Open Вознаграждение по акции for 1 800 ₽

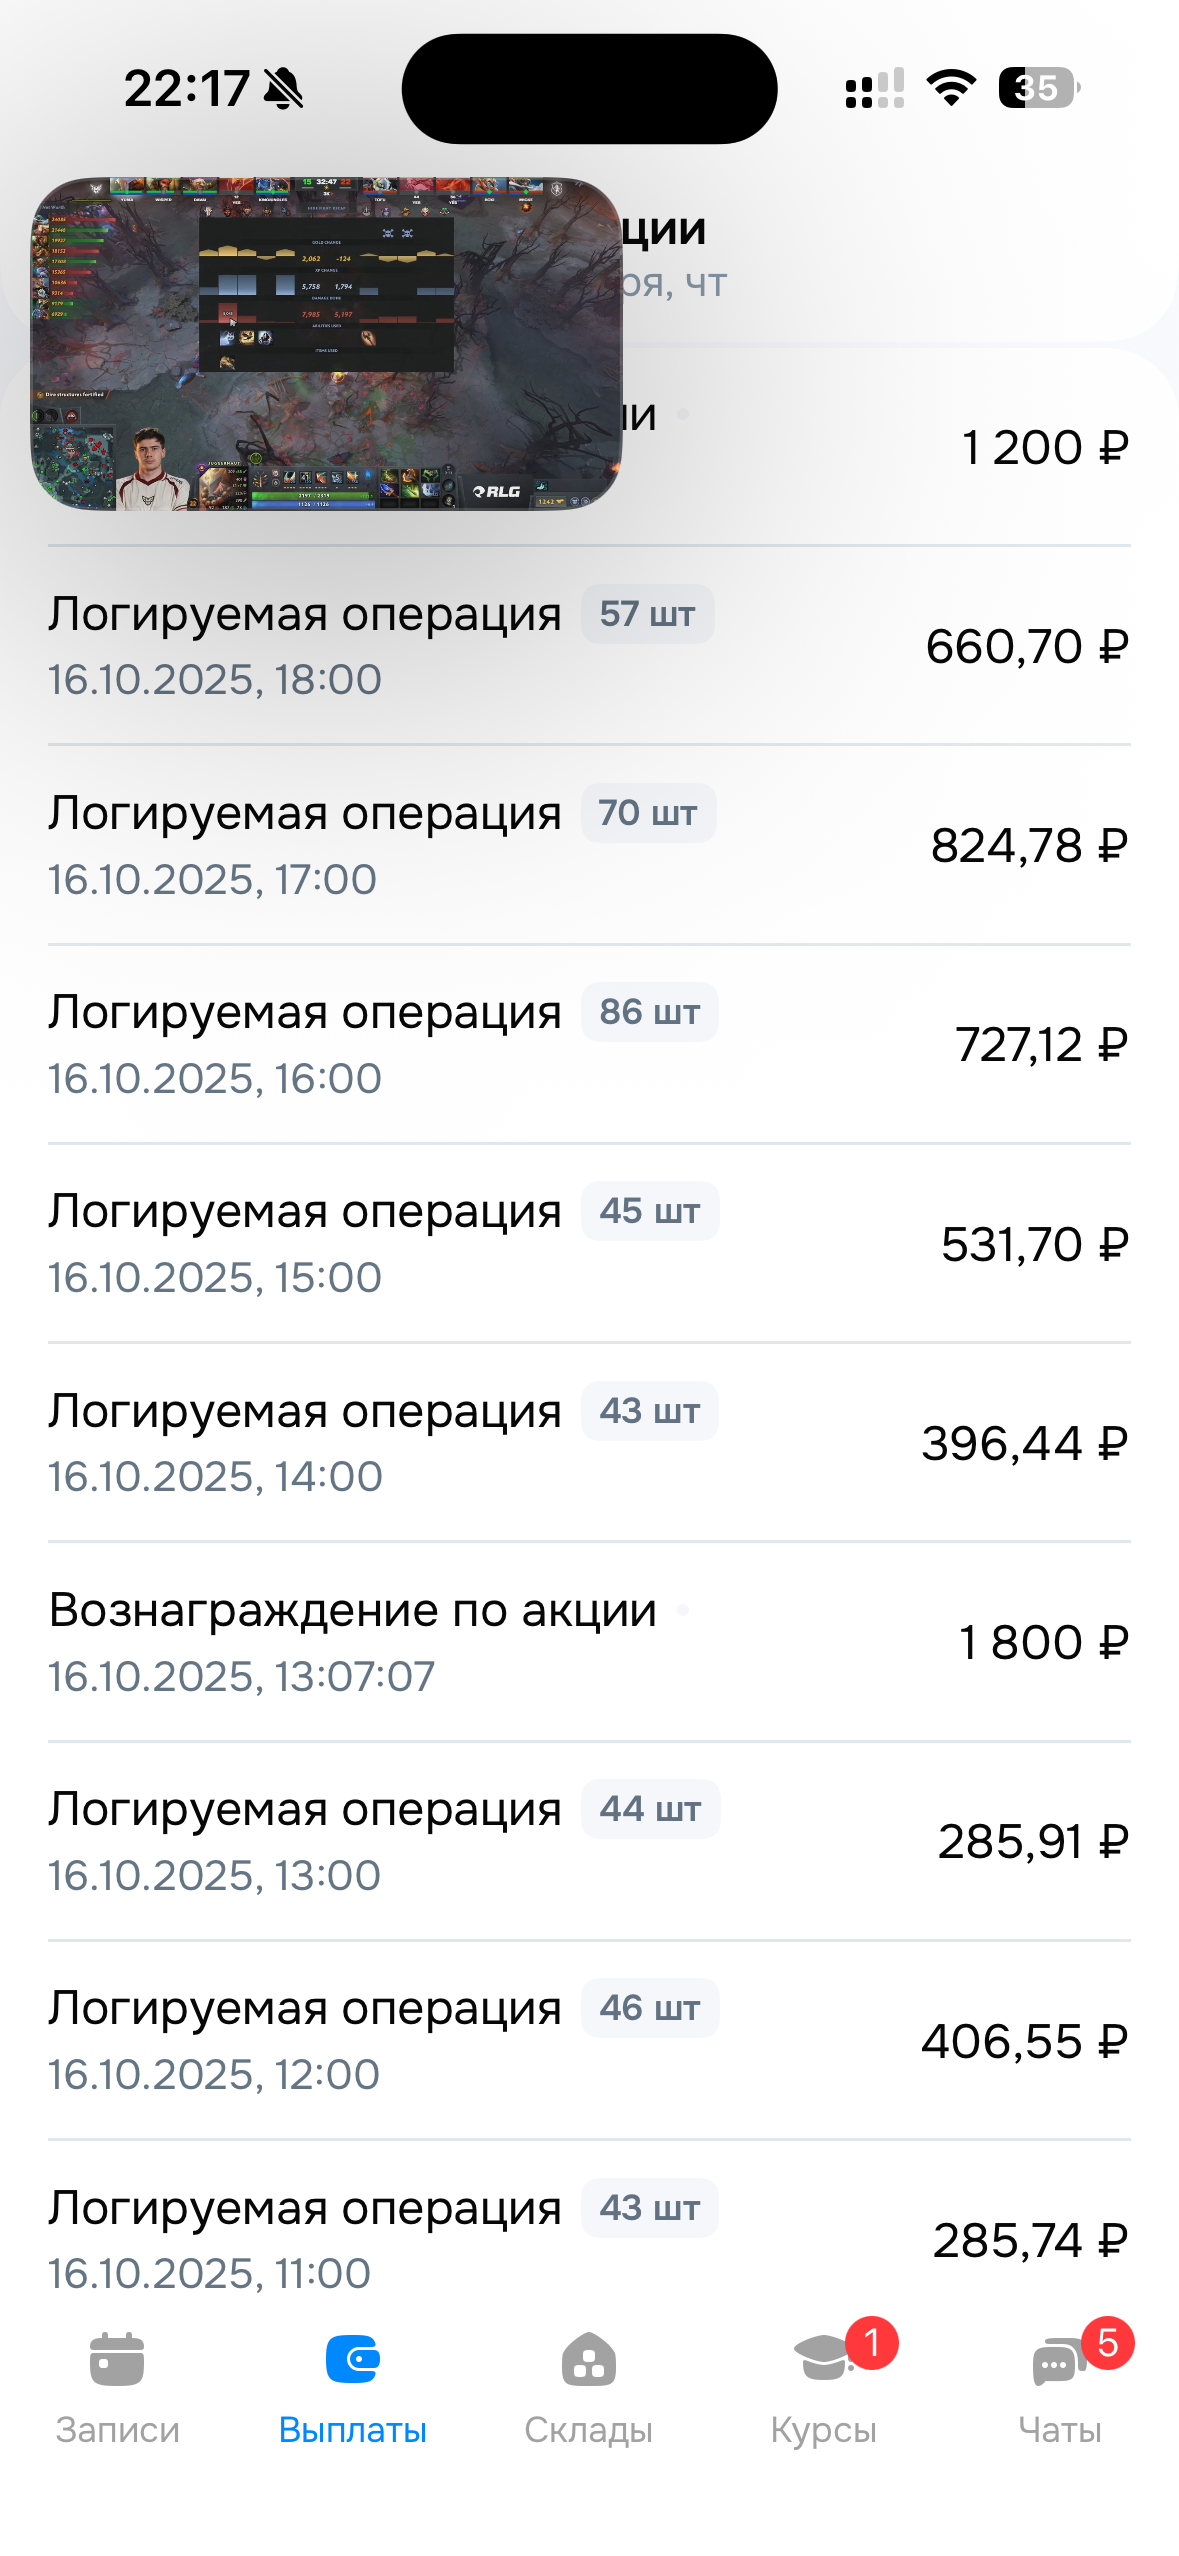588,1642
